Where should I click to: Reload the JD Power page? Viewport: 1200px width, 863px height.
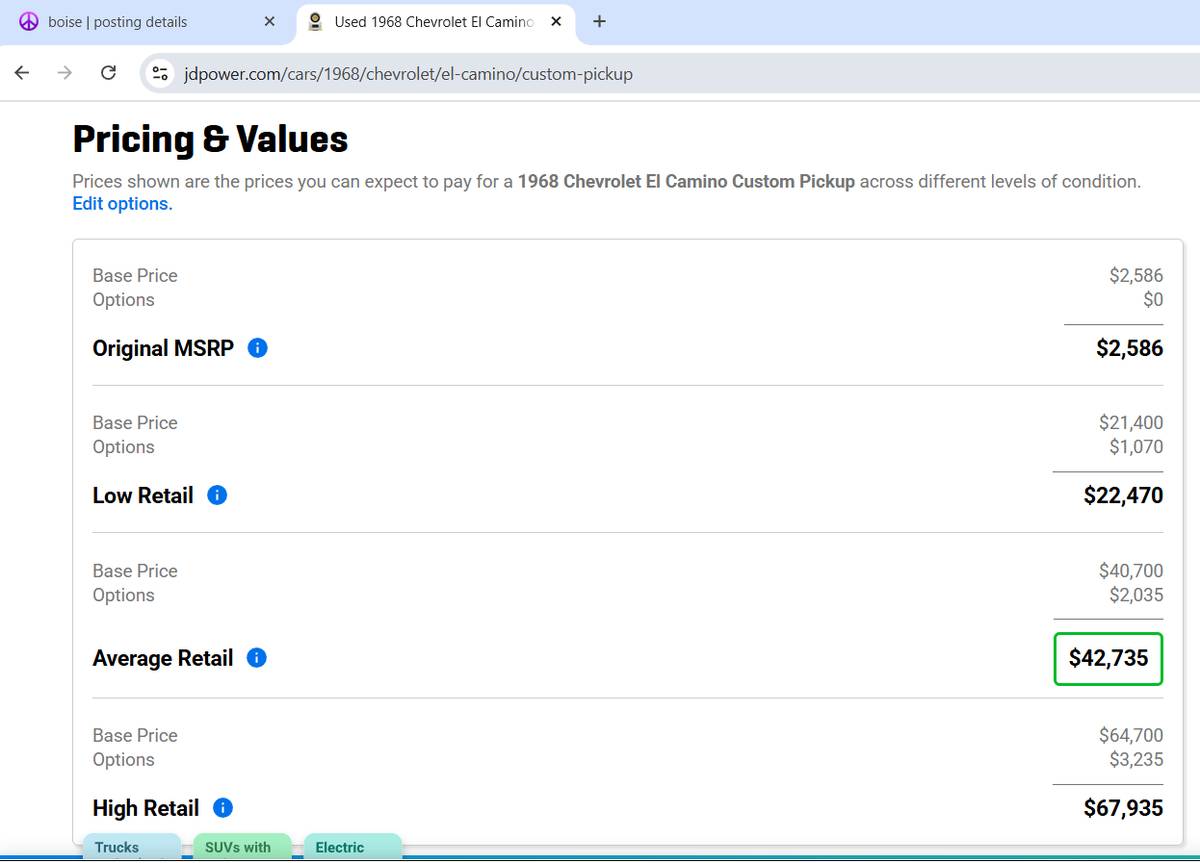[108, 73]
